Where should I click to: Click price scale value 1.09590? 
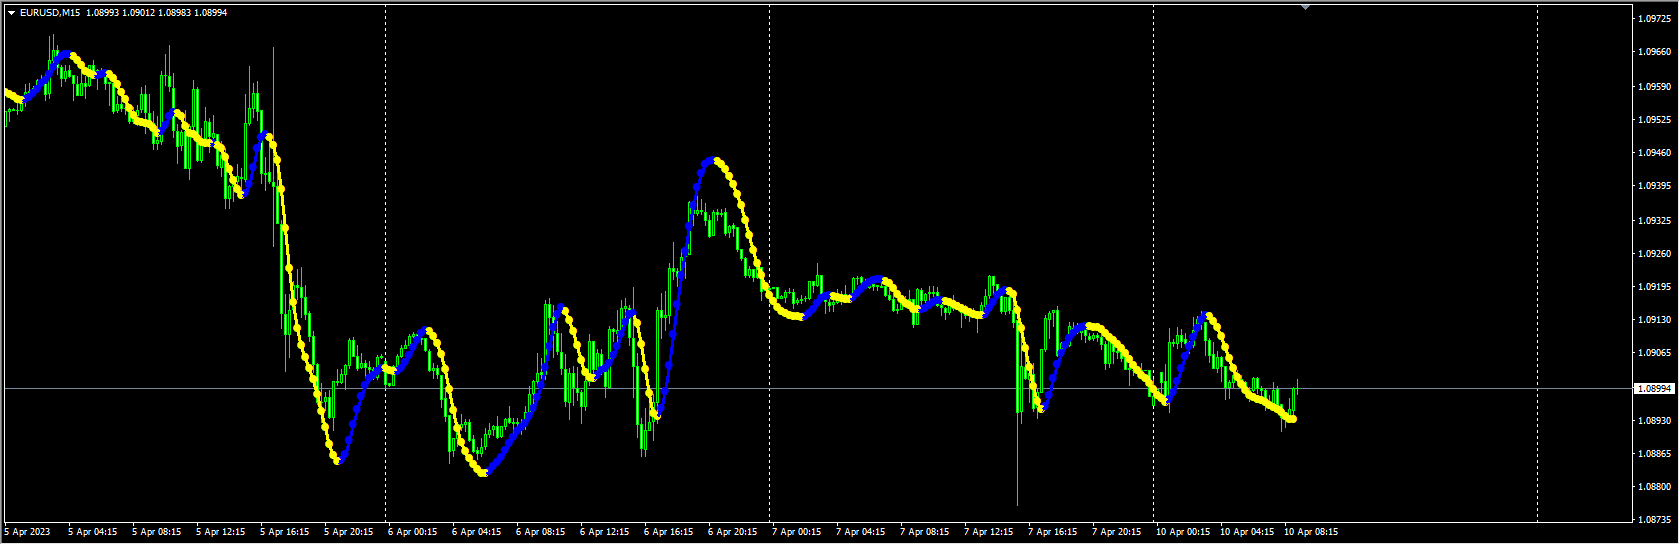click(x=1655, y=86)
